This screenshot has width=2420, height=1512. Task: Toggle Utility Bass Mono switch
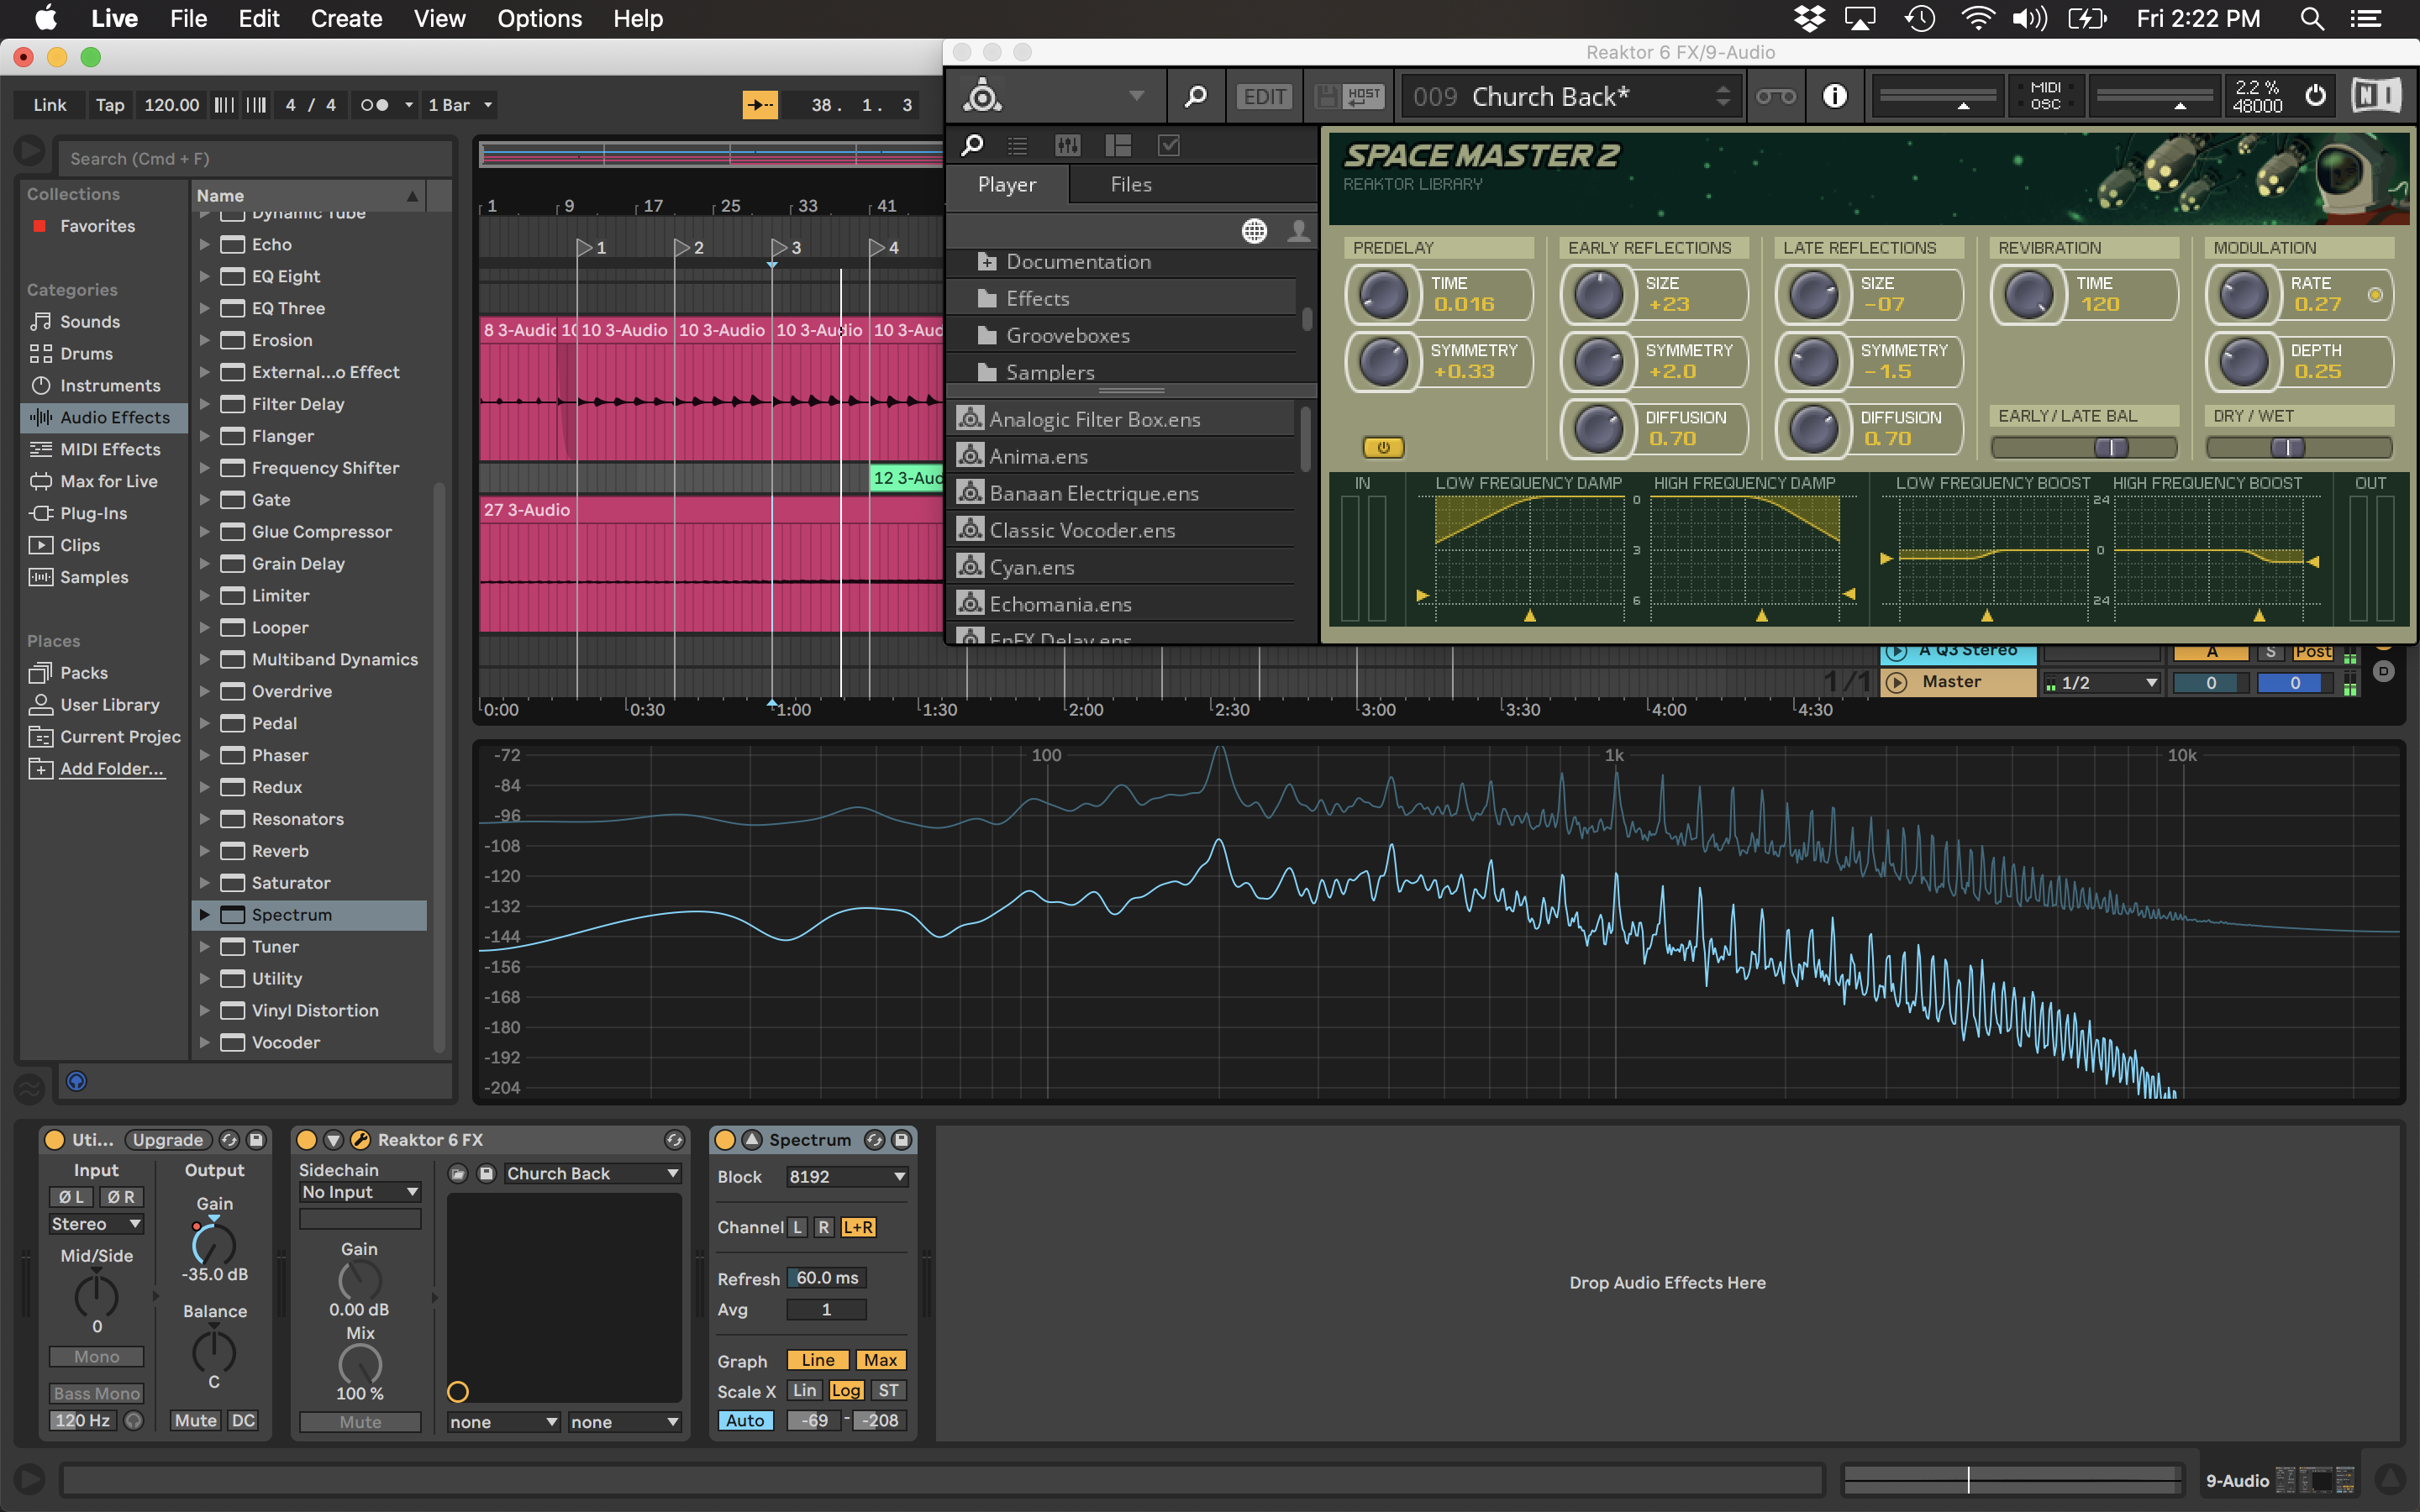[x=96, y=1393]
